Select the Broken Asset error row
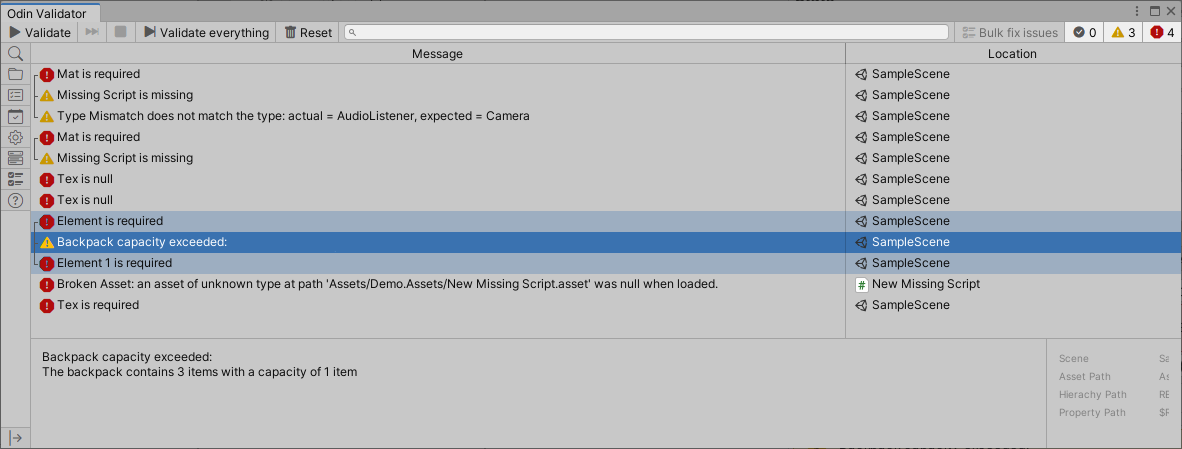This screenshot has height=449, width=1182. point(605,284)
